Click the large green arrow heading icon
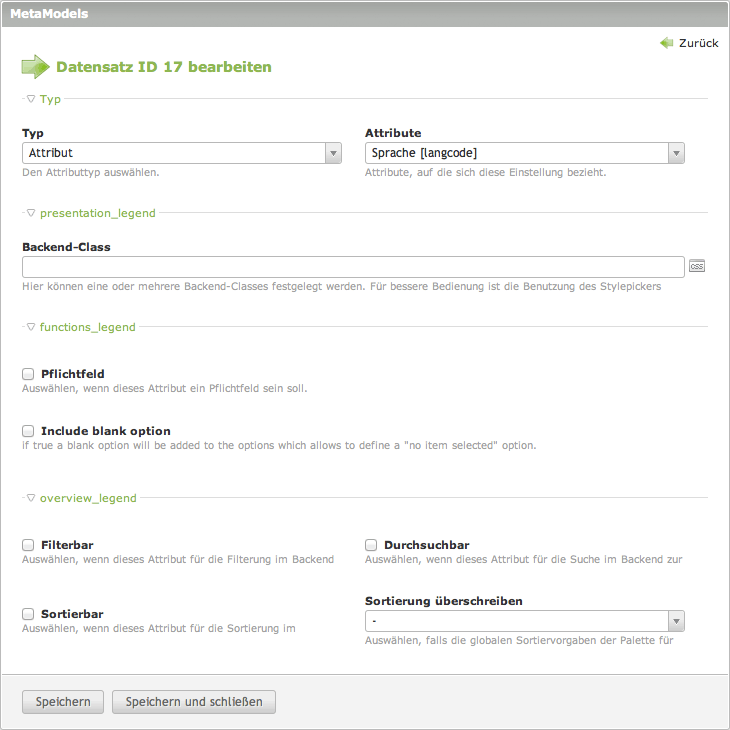Screen dimensions: 730x730 pos(35,67)
